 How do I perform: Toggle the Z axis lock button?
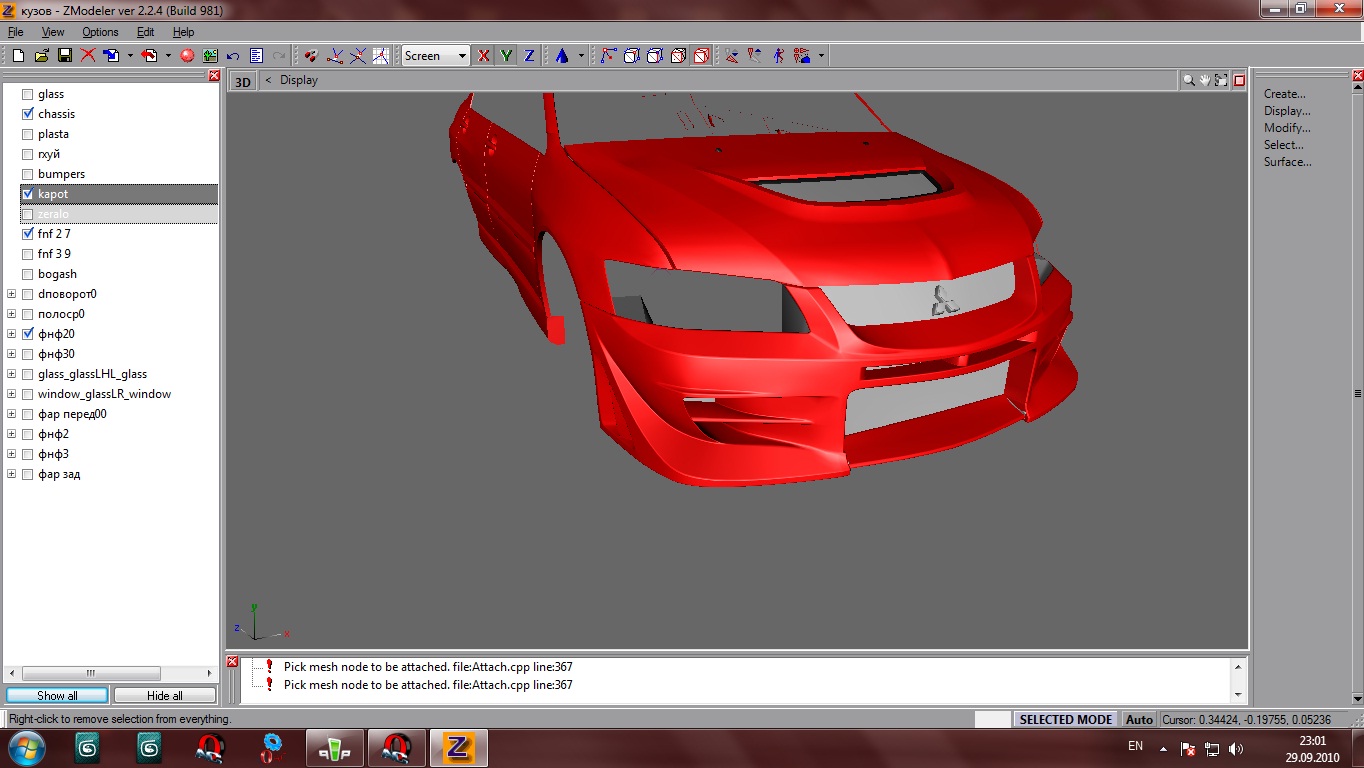point(529,56)
